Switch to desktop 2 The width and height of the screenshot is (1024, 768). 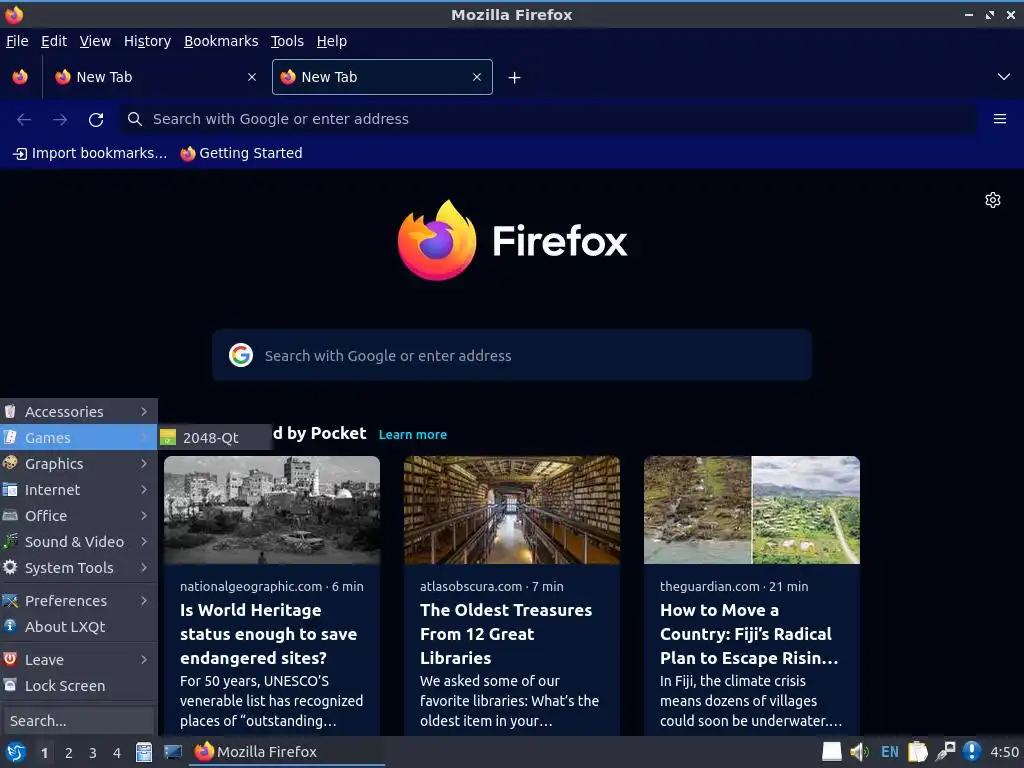pos(69,753)
